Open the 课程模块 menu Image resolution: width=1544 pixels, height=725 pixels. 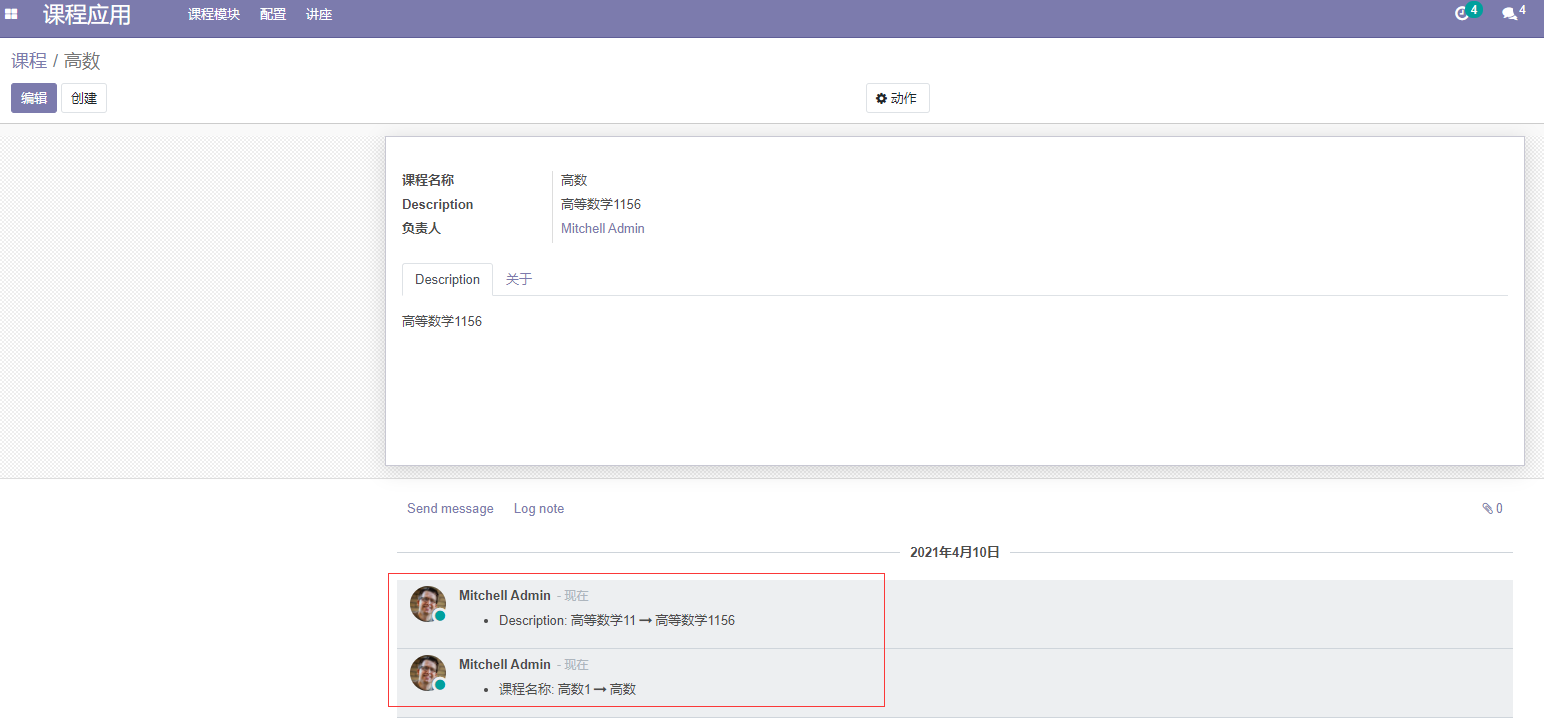tap(212, 14)
